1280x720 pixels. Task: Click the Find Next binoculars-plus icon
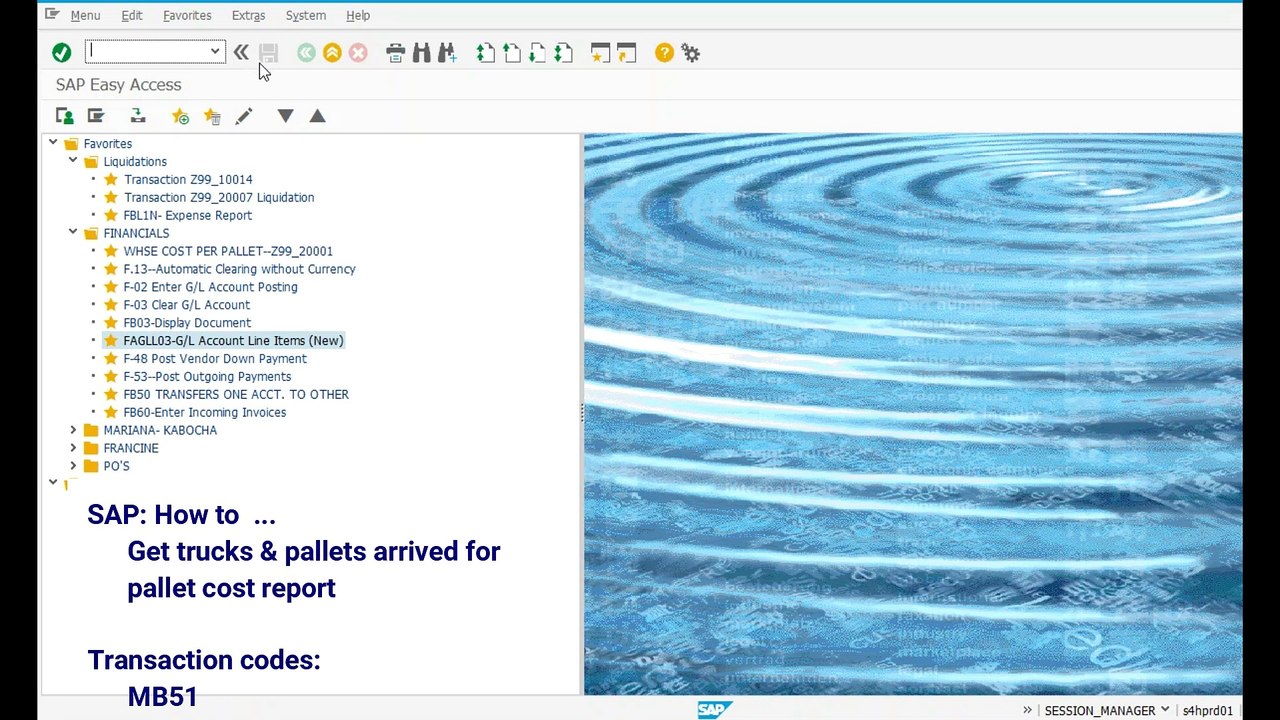447,52
